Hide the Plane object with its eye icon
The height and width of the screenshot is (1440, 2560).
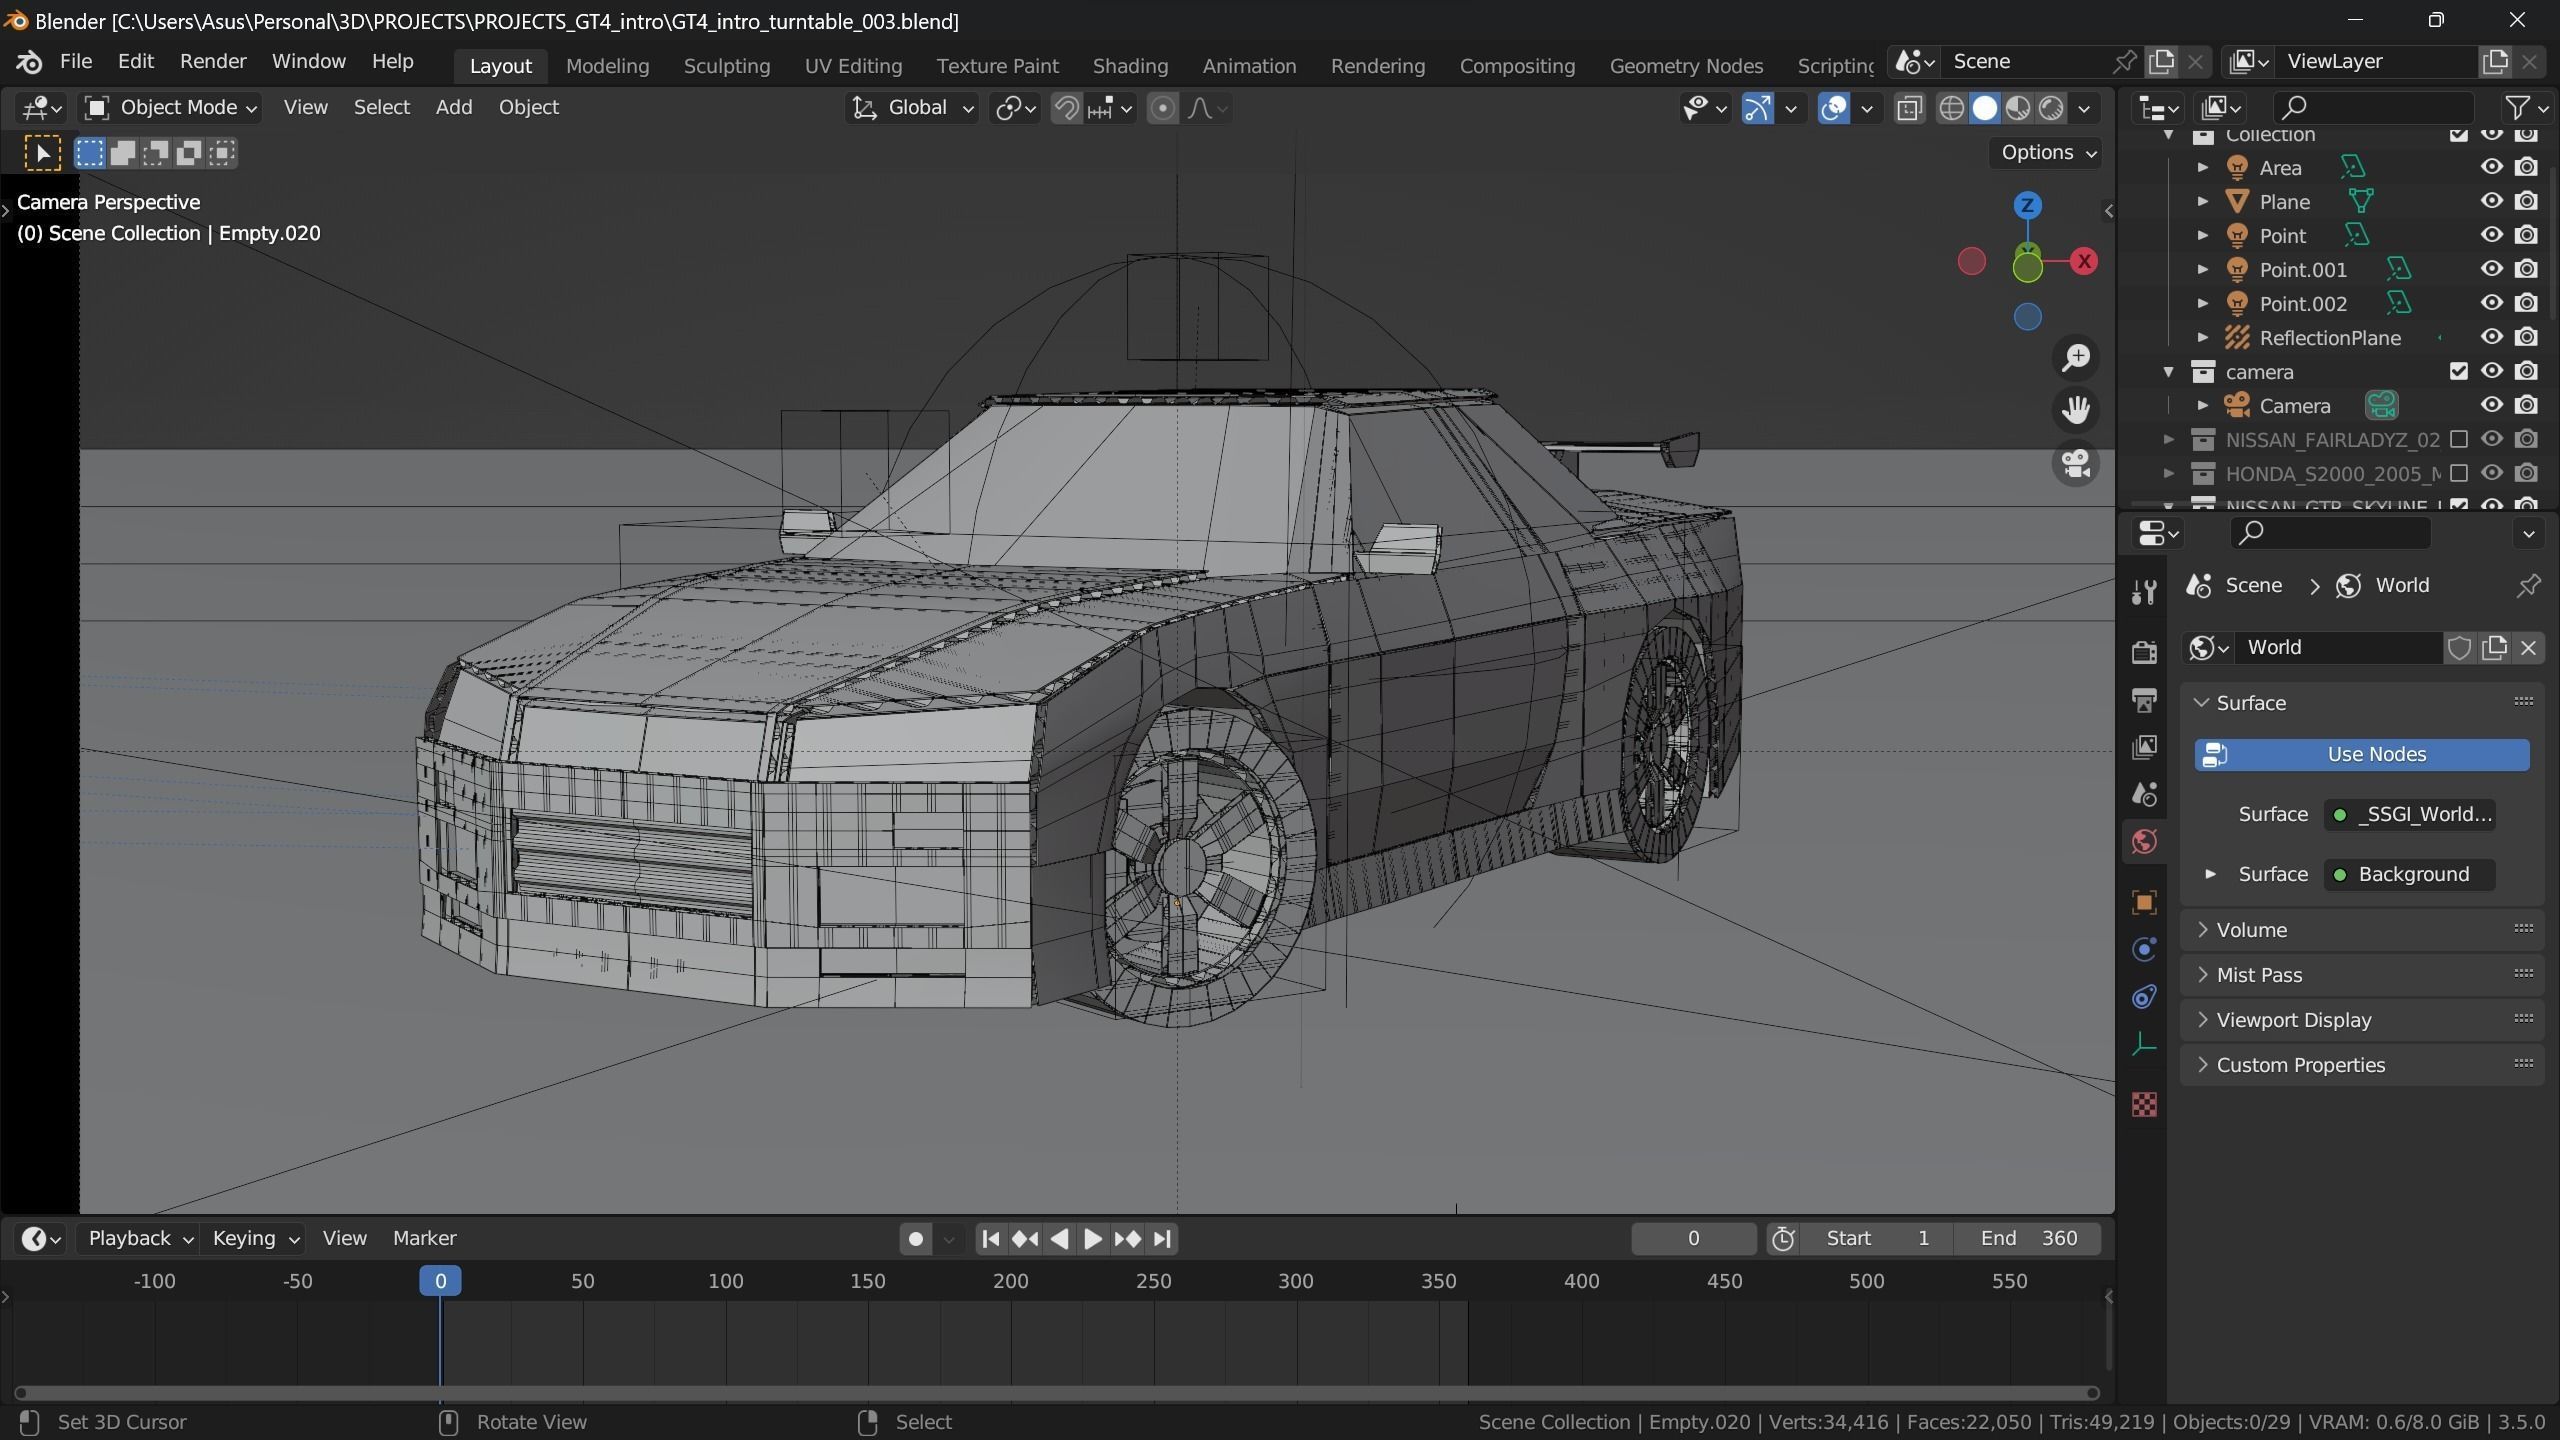point(2491,201)
